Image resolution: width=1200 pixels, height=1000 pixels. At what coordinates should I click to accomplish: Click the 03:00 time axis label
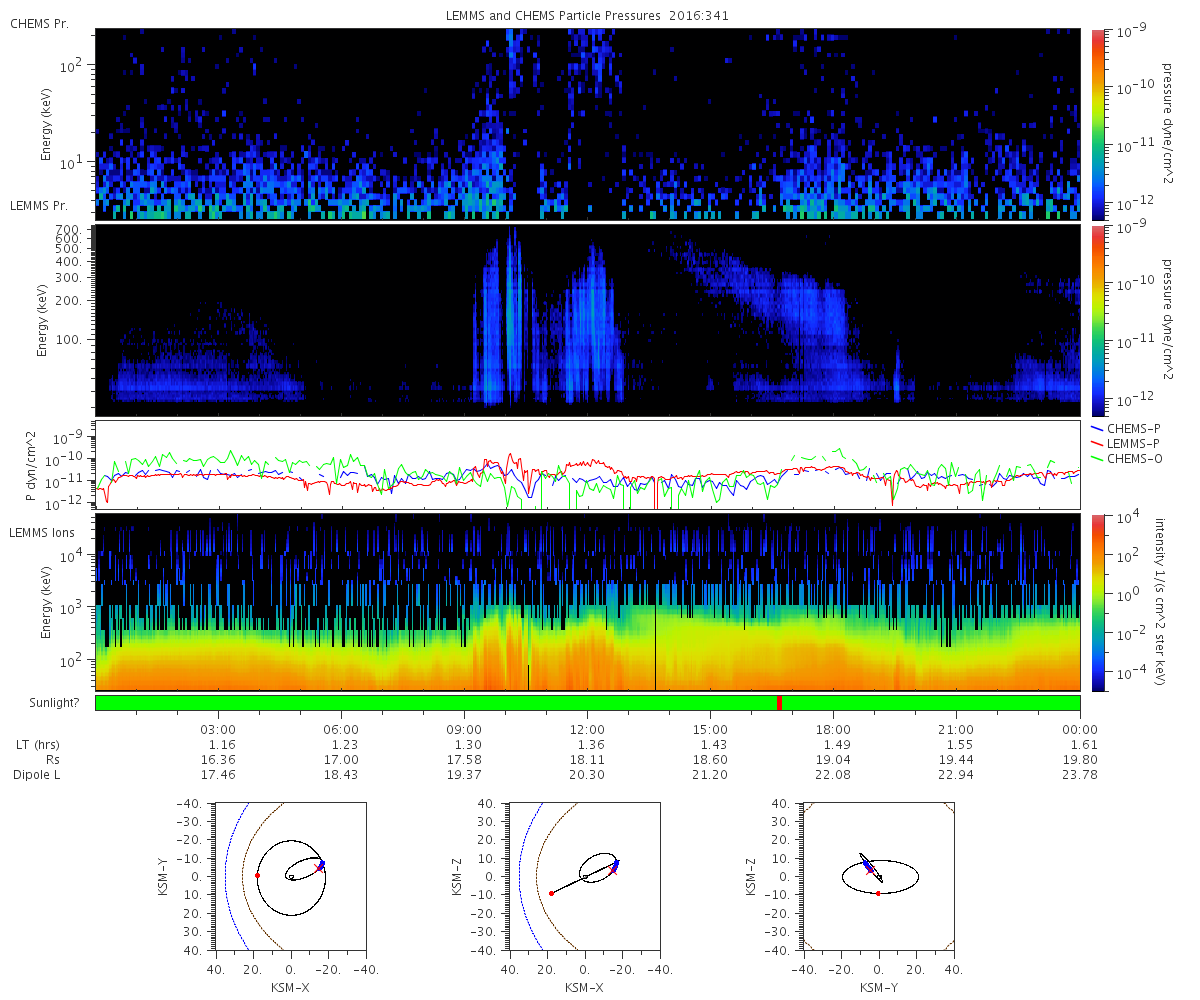pos(218,729)
